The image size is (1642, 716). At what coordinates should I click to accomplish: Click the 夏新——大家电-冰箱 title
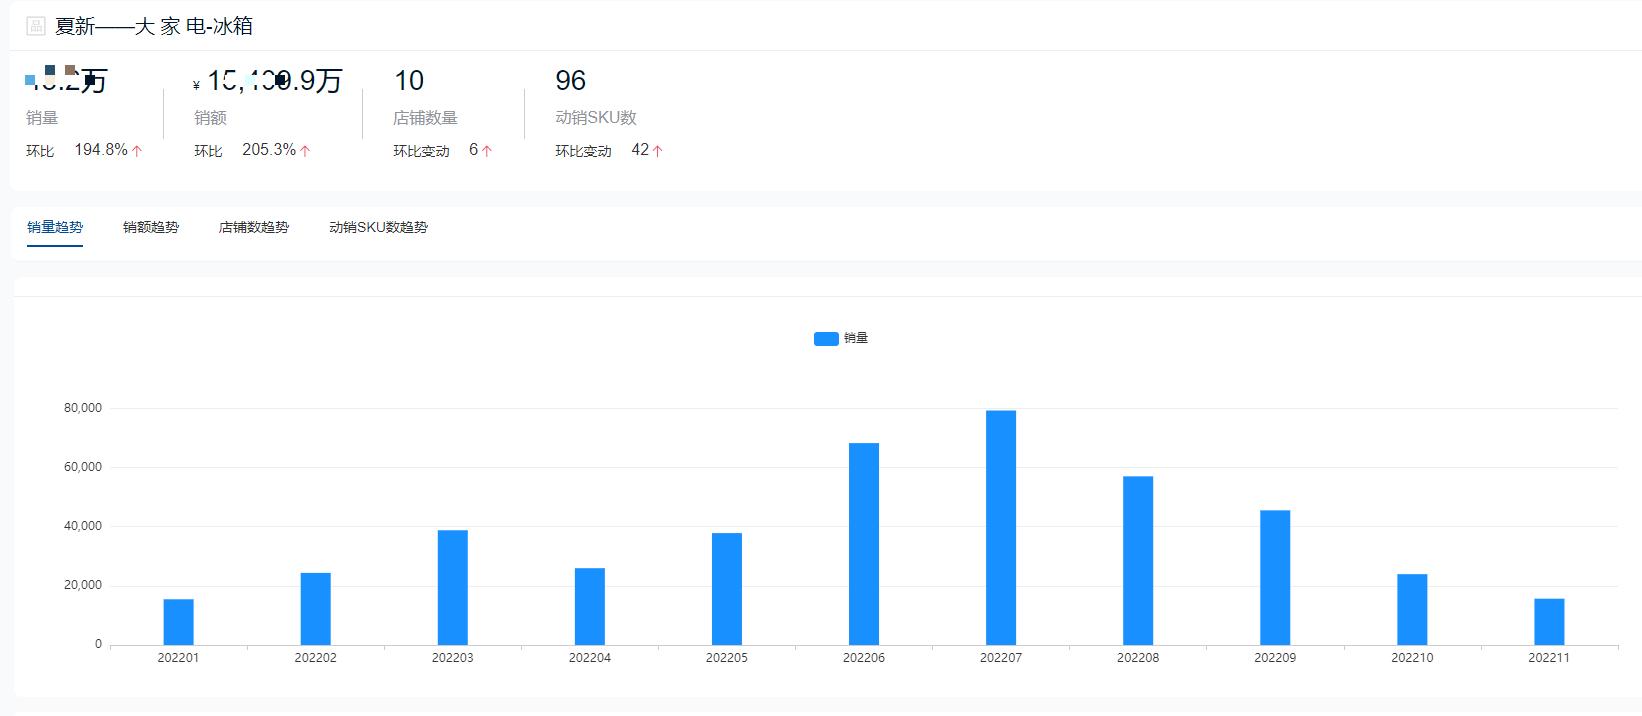pos(154,27)
